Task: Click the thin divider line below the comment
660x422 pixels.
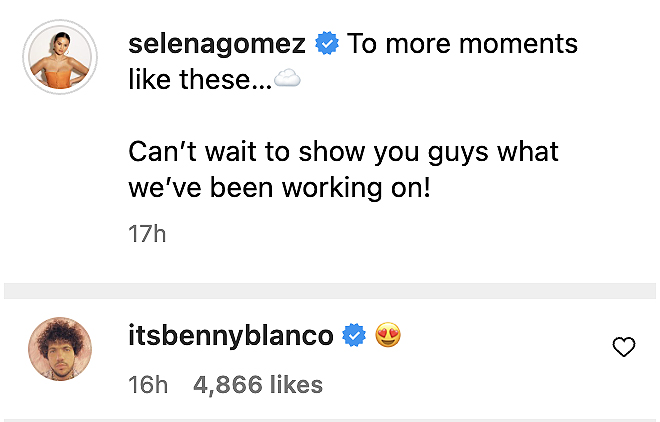Action: coord(330,418)
